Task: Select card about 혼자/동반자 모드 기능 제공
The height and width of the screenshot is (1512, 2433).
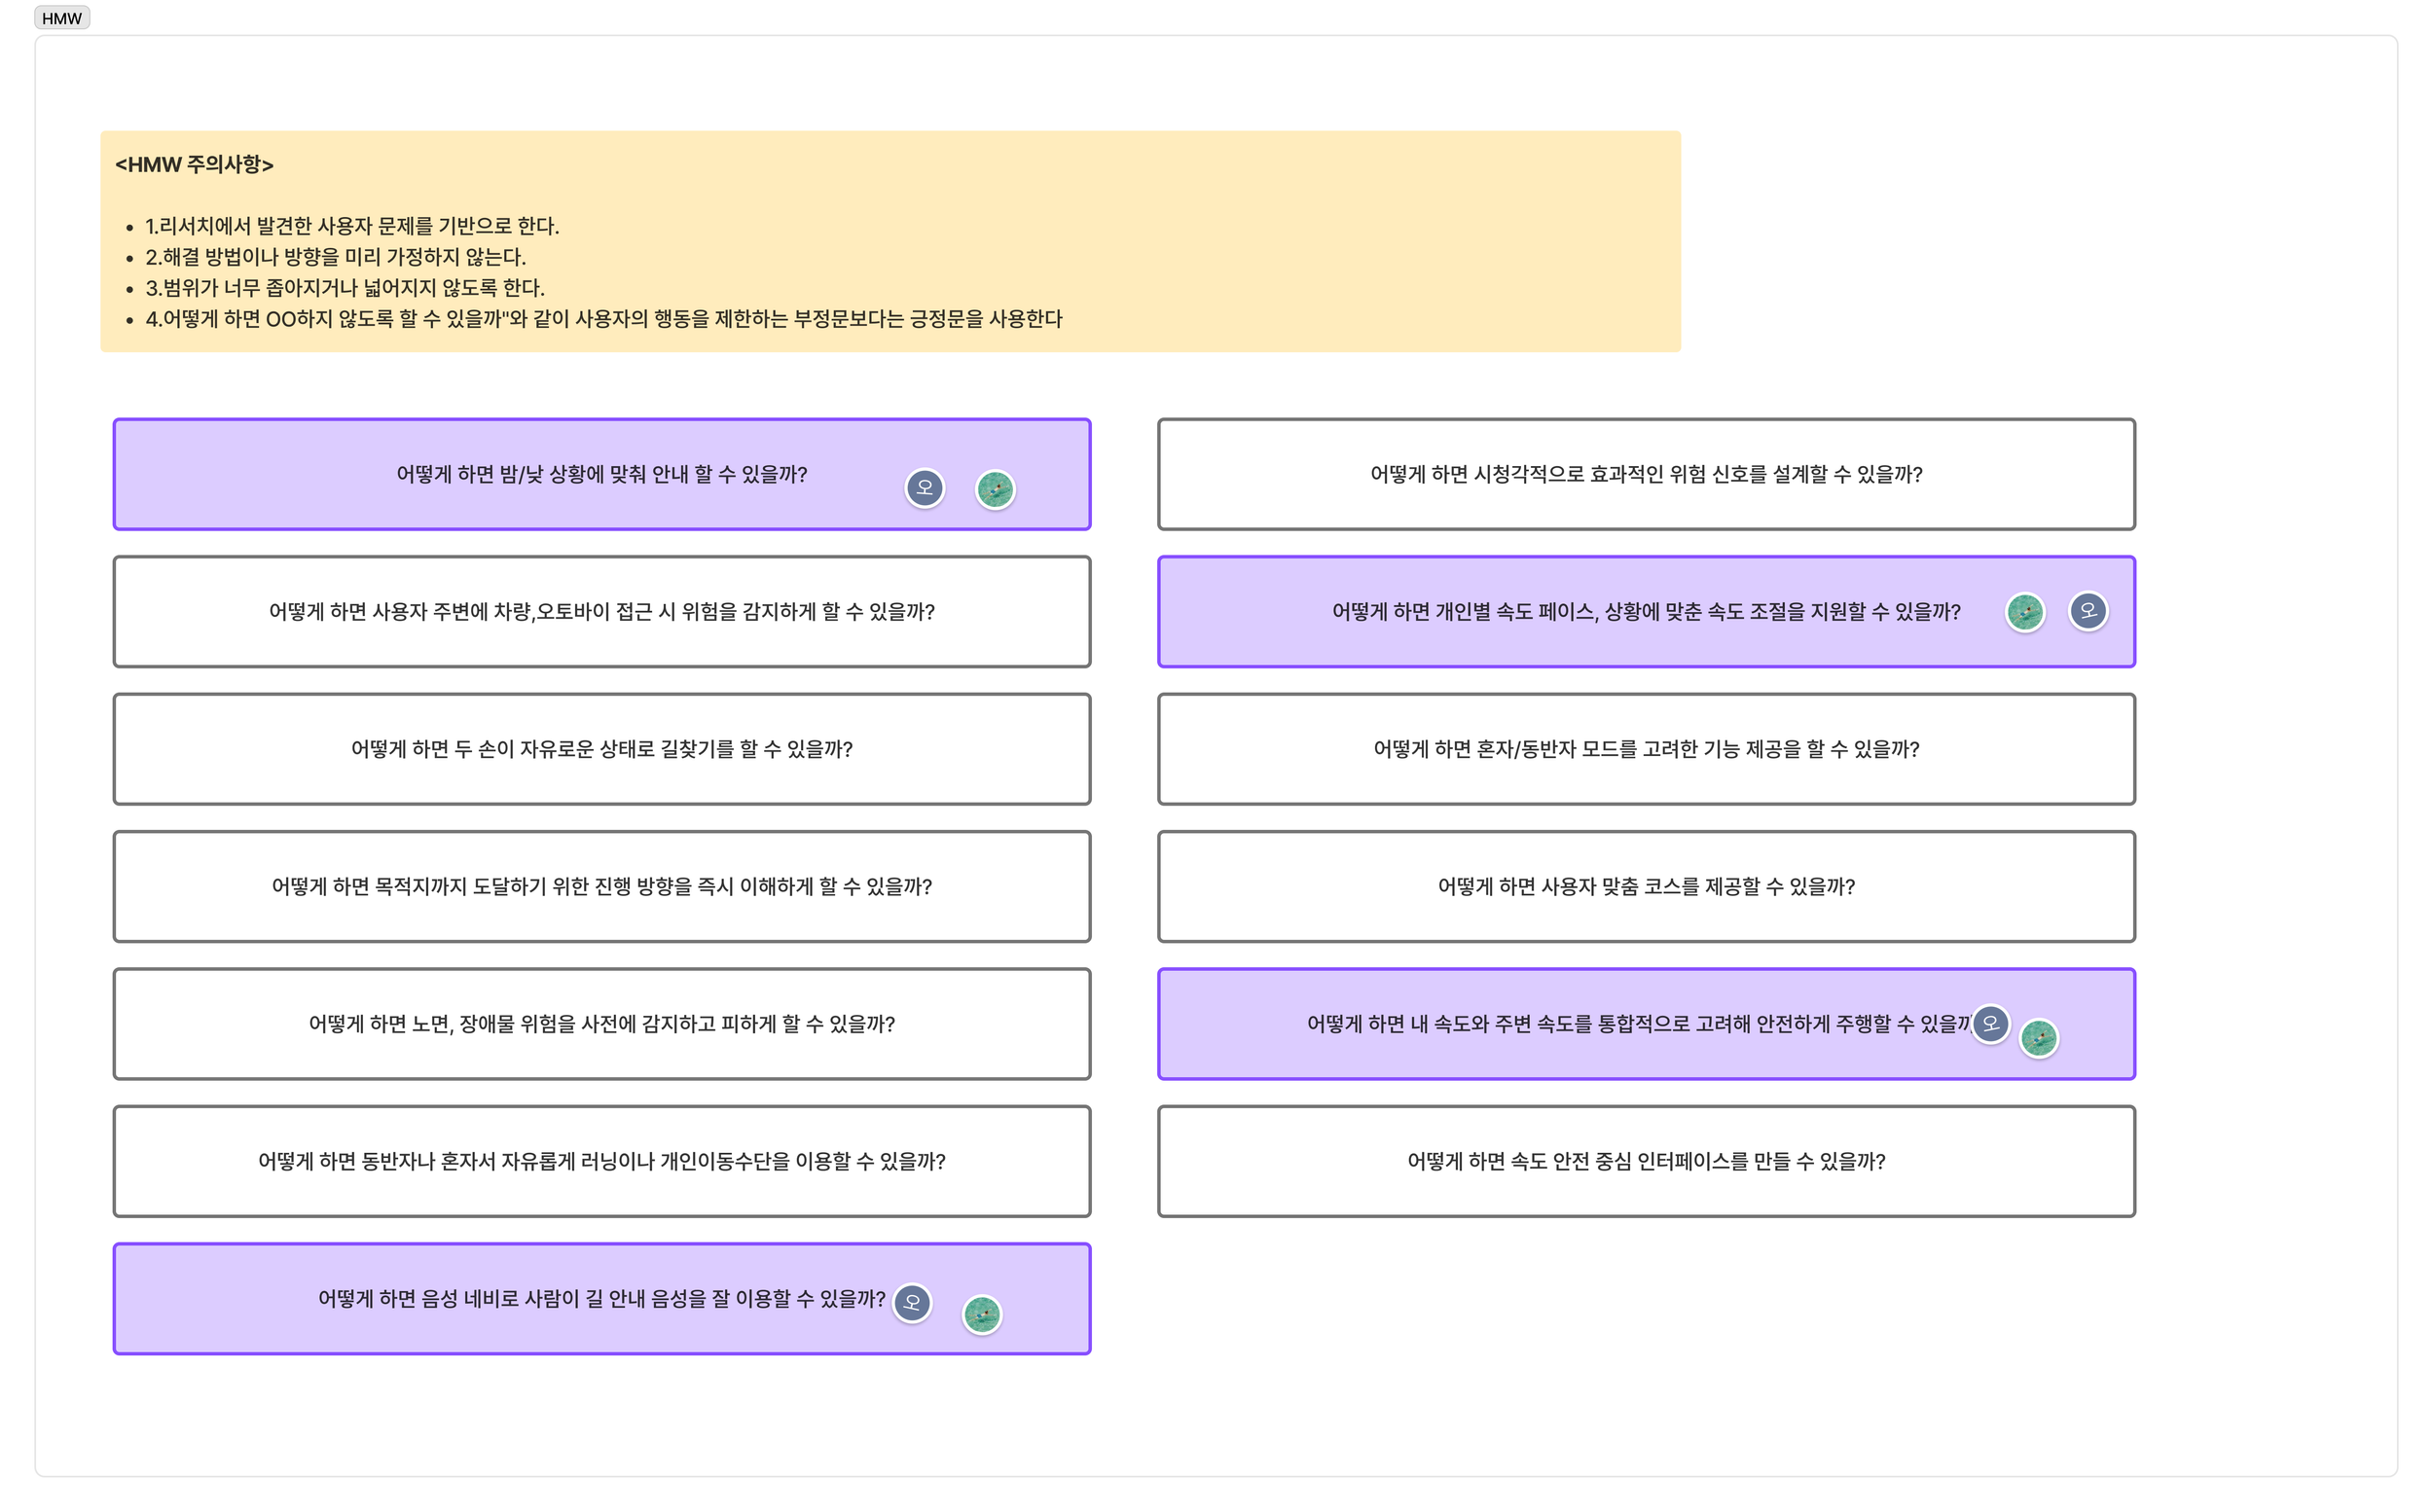Action: click(1646, 749)
